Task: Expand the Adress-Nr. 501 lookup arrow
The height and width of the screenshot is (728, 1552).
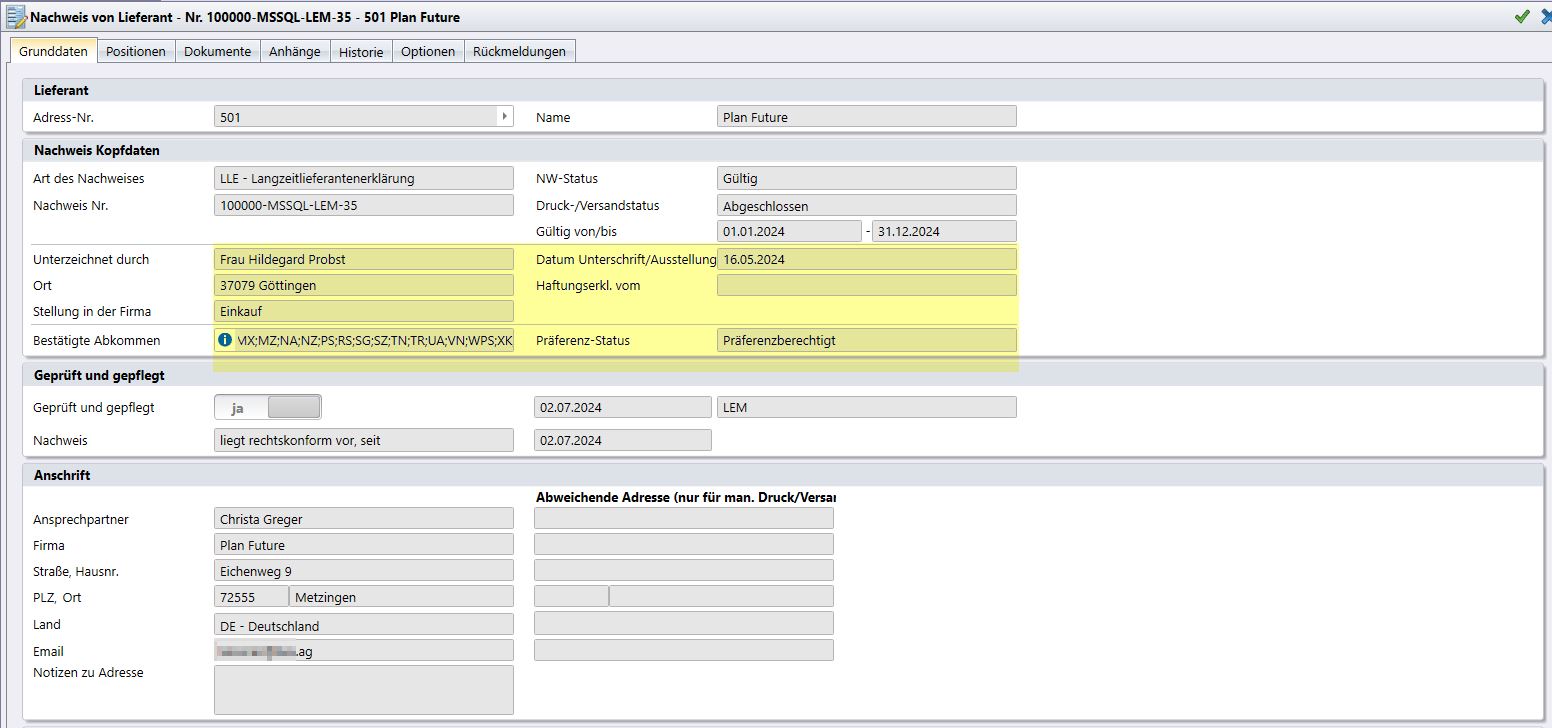Action: pos(504,117)
